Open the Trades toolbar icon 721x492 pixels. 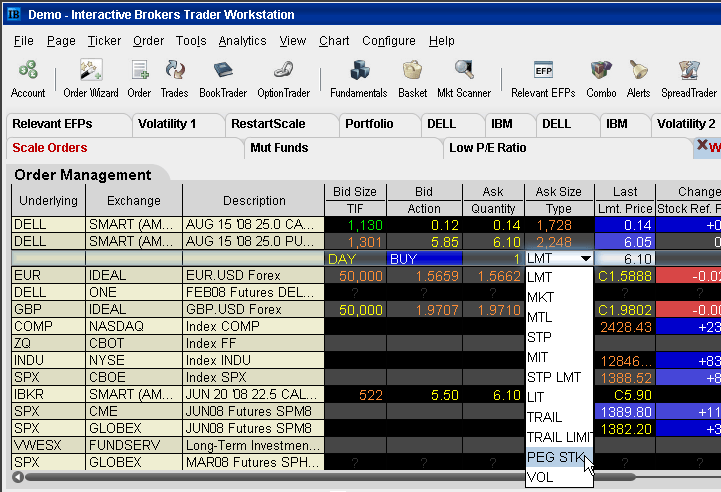point(174,79)
